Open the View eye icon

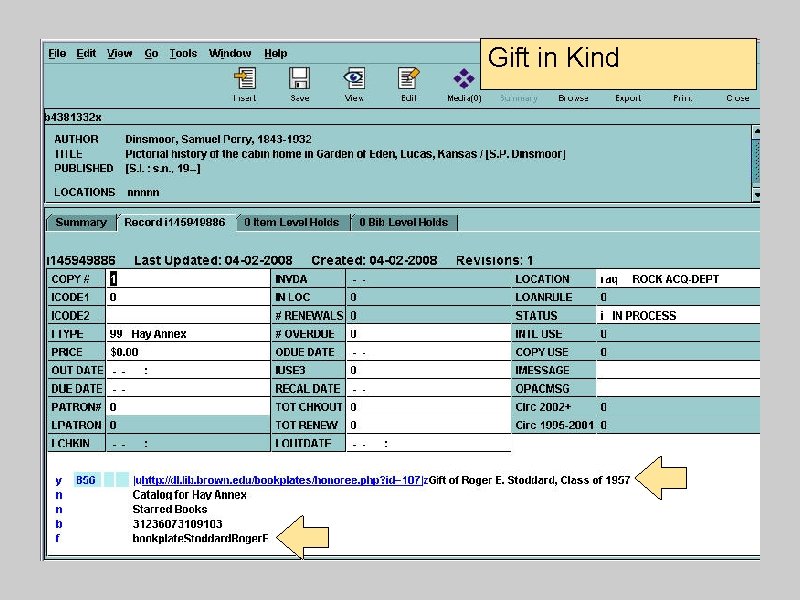[x=354, y=79]
